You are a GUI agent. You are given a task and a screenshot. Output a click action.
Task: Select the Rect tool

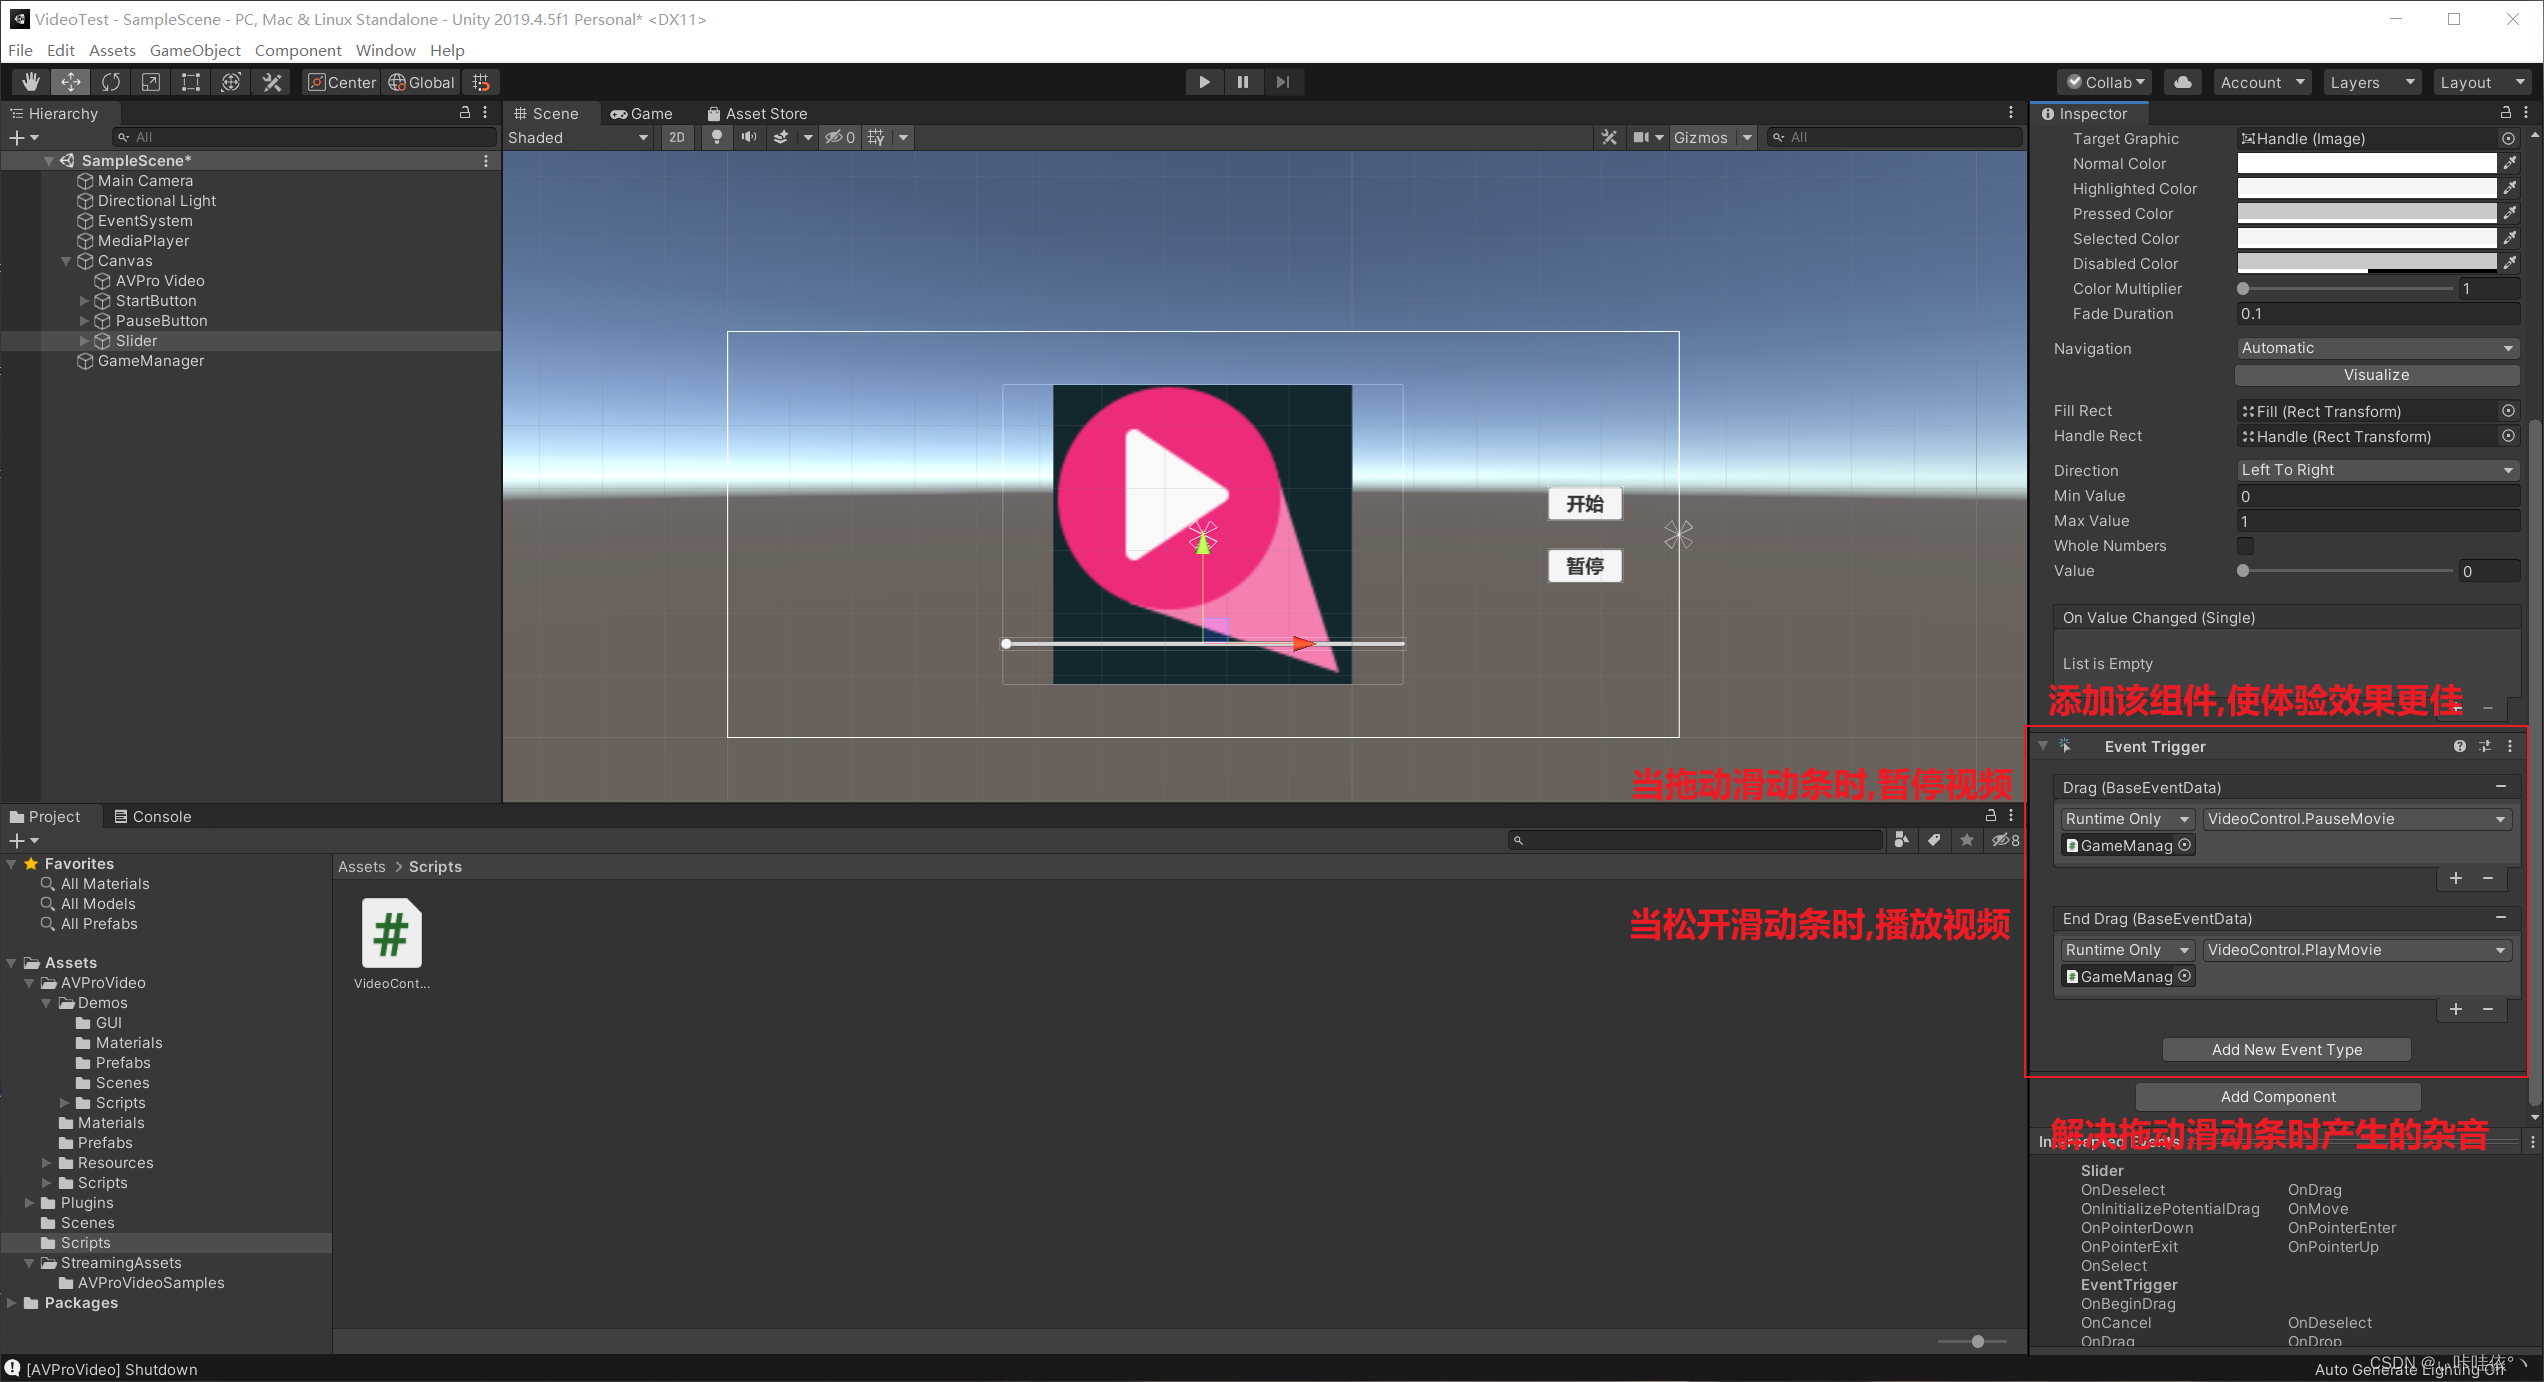191,82
